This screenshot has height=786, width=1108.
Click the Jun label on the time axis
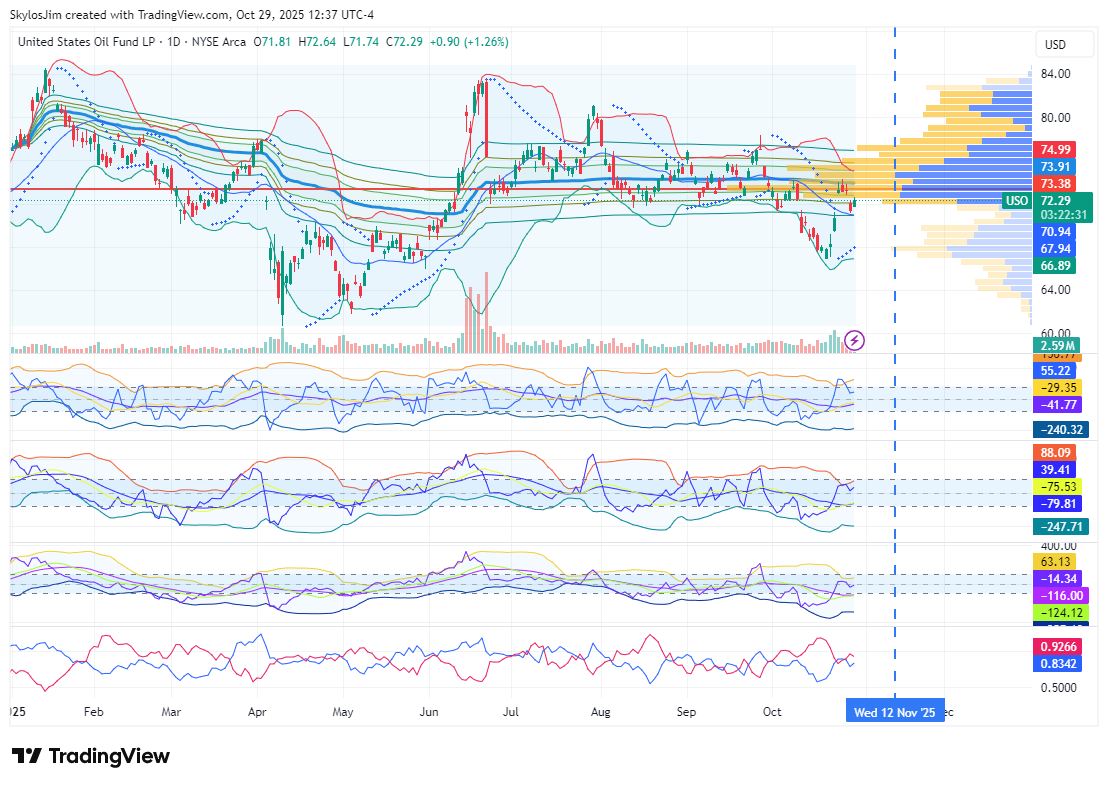(428, 712)
